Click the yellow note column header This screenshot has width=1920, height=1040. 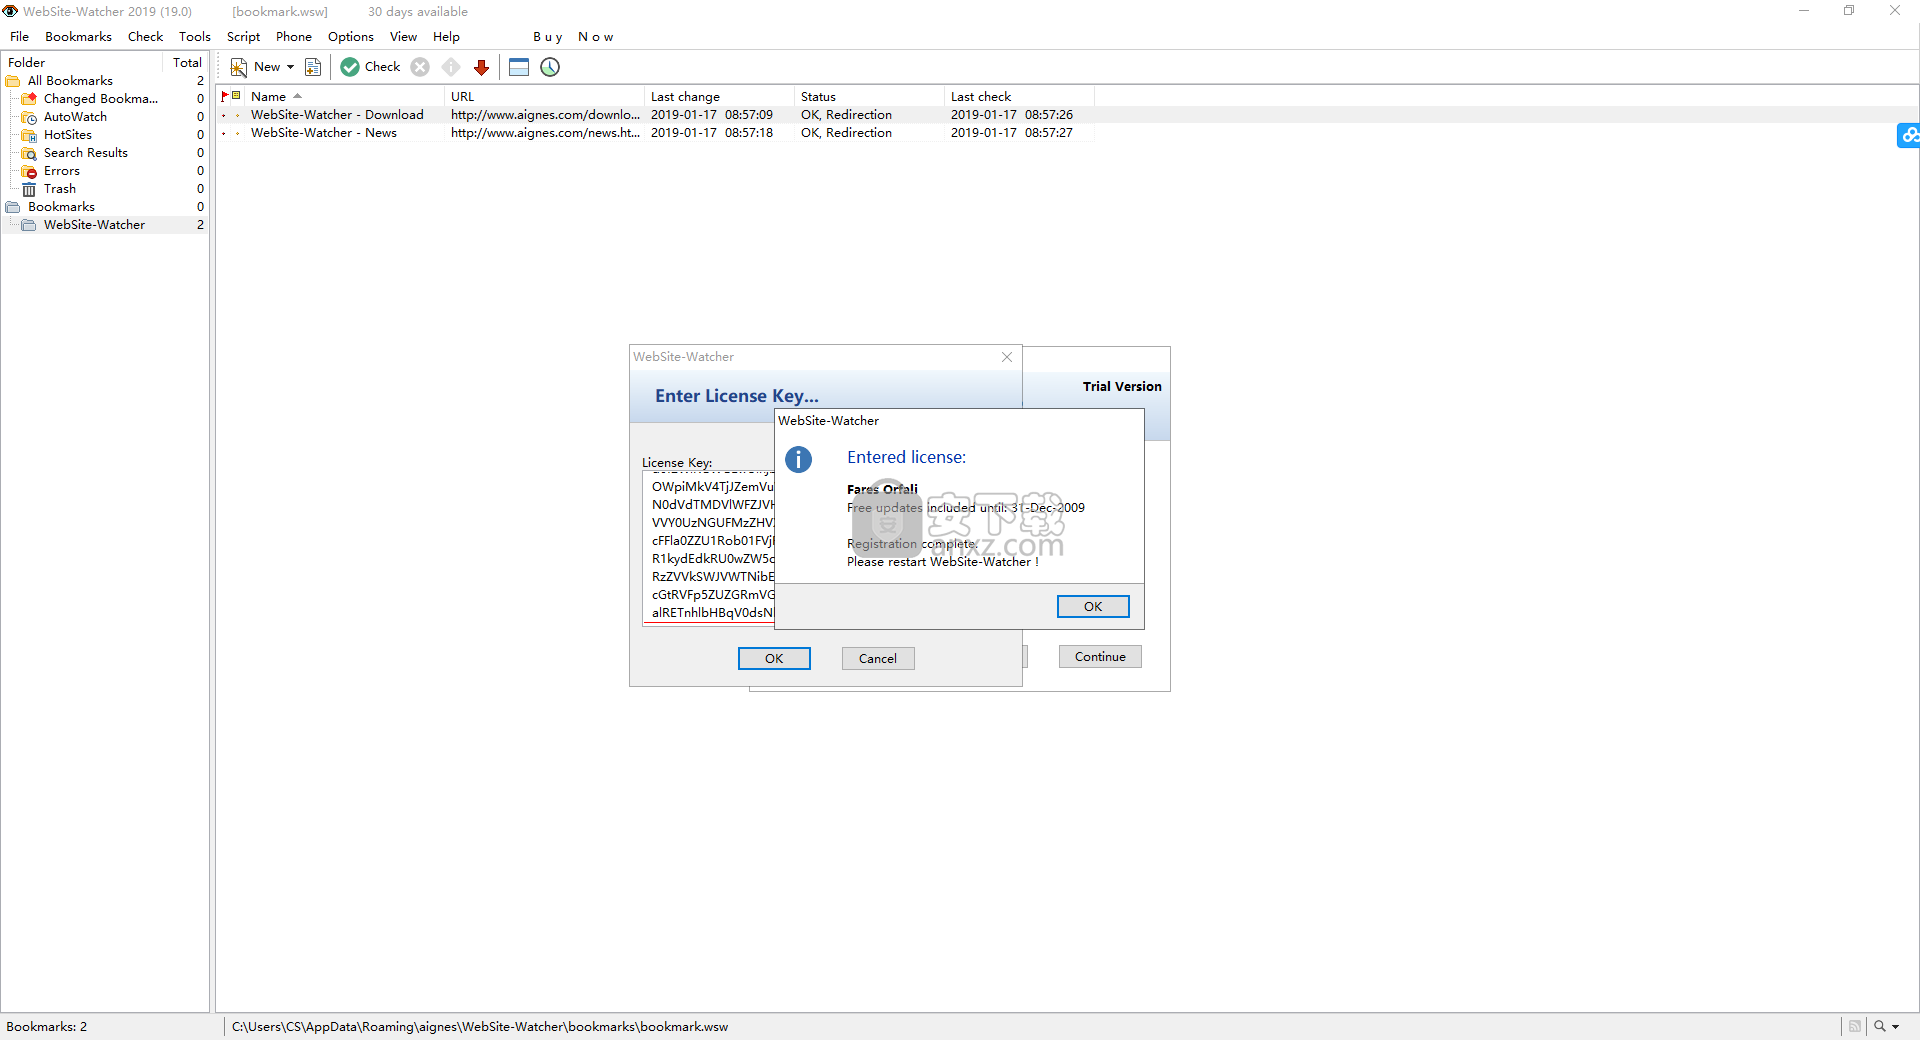pos(237,96)
